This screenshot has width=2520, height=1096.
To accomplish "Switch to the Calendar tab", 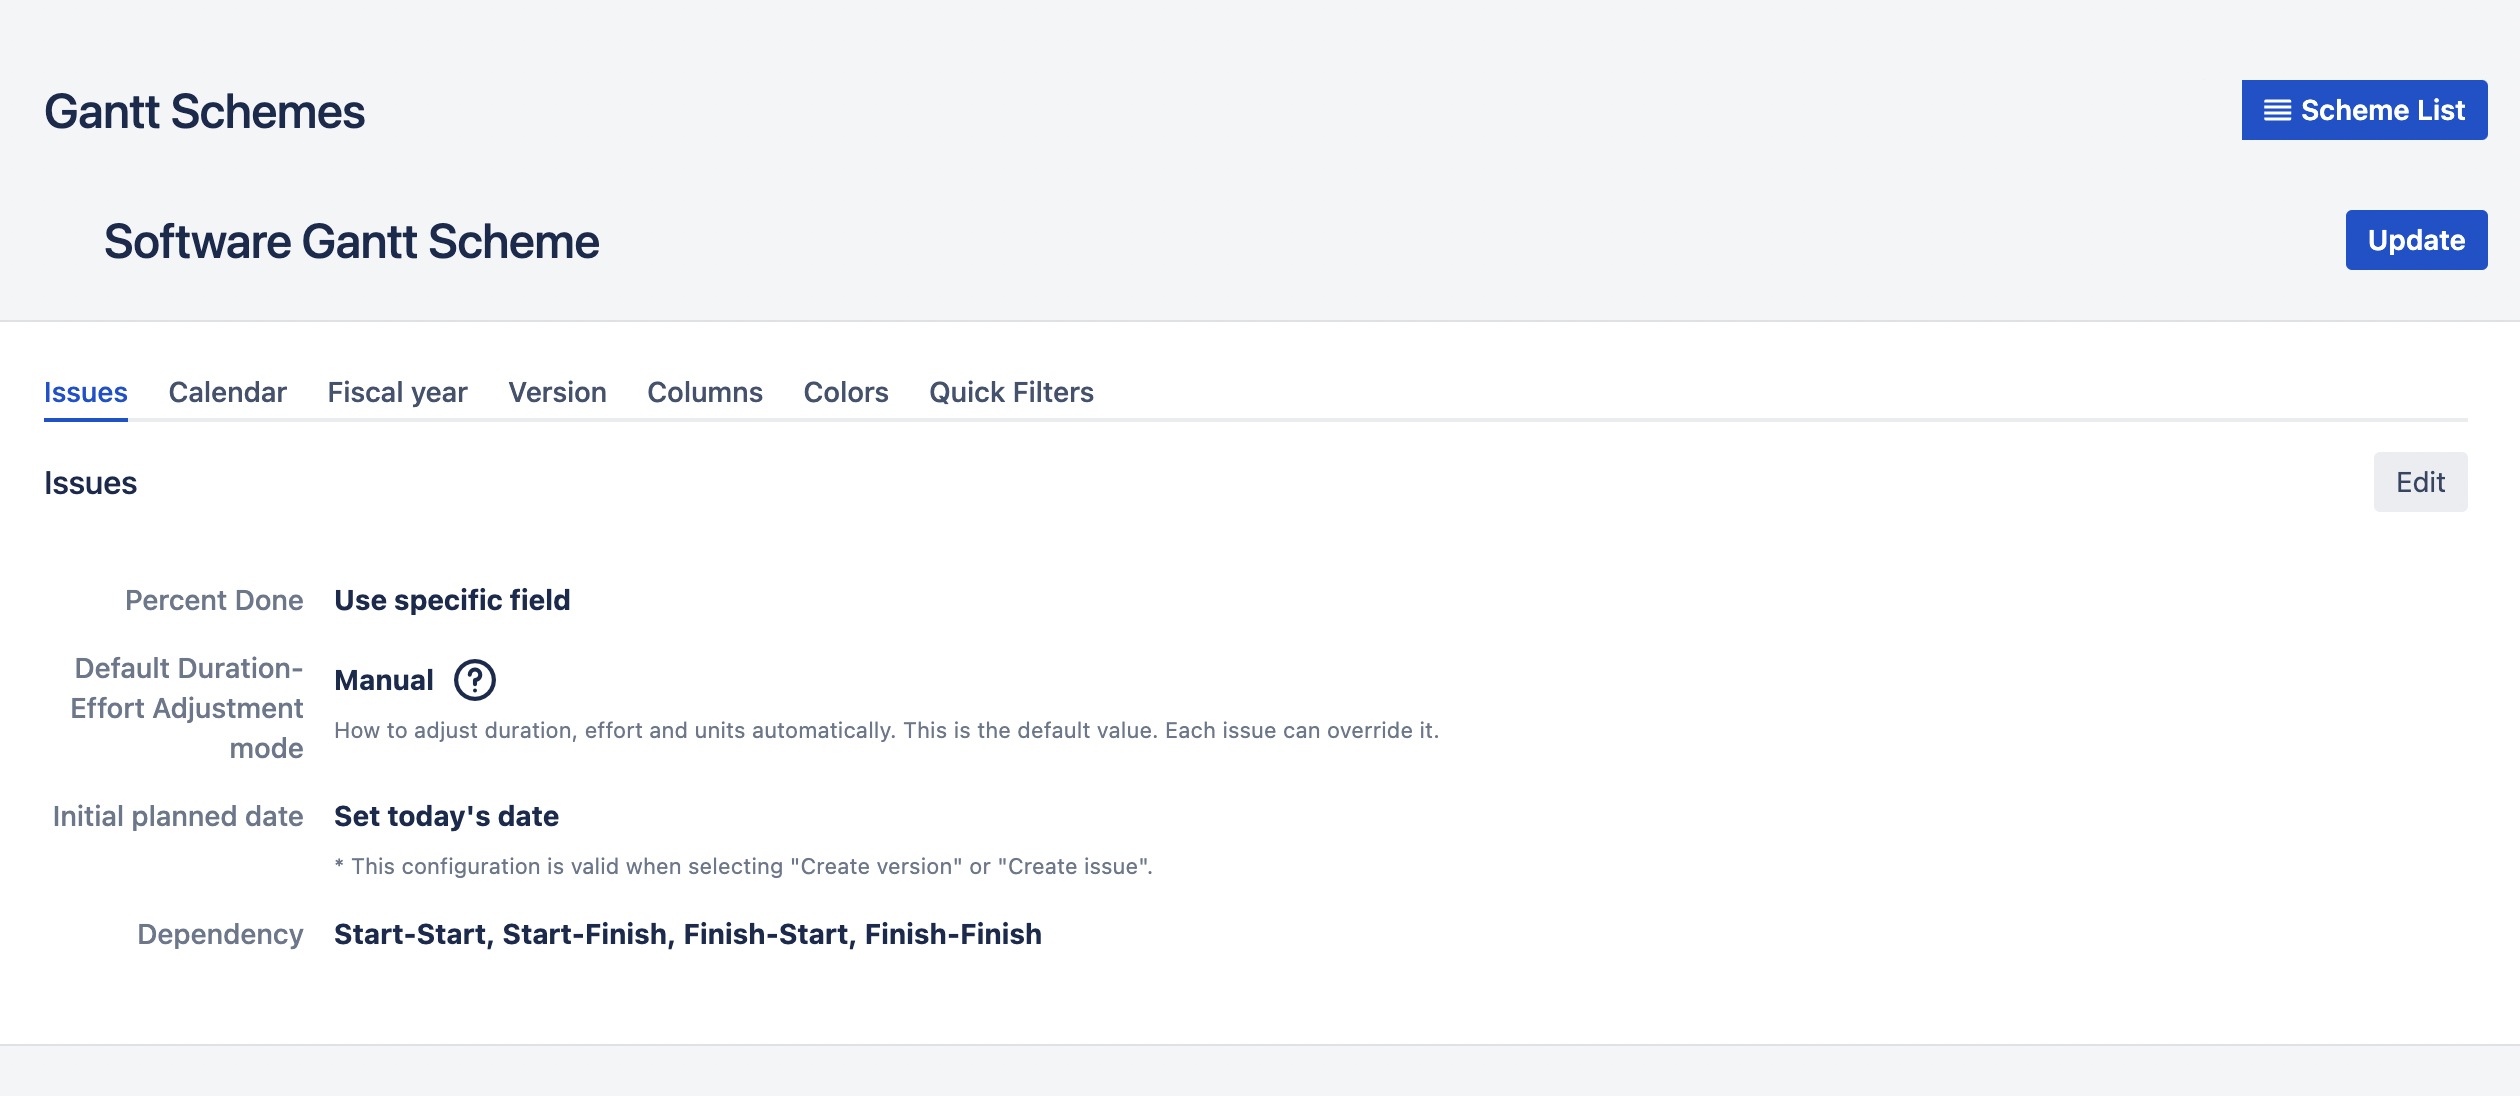I will pos(227,392).
